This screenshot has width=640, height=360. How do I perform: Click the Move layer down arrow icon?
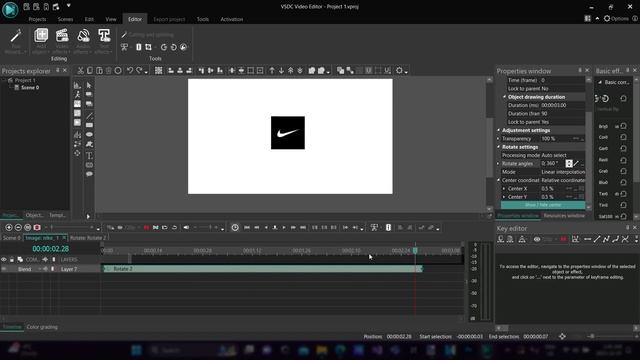[281, 71]
